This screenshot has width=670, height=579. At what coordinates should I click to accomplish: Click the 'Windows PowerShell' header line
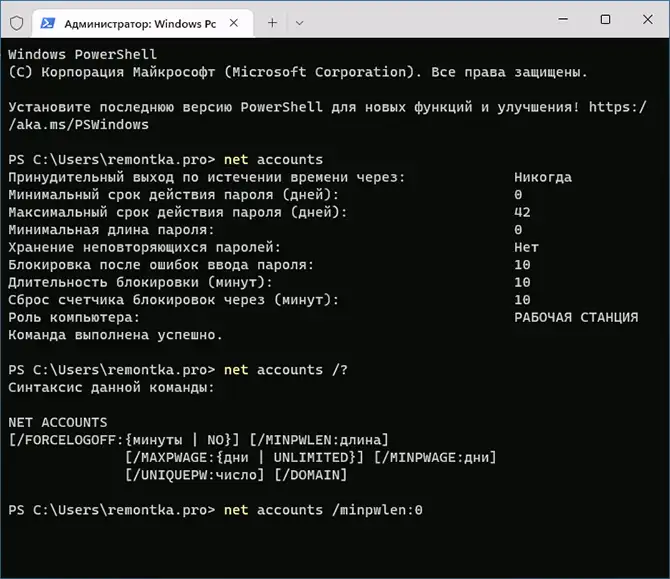coord(82,55)
